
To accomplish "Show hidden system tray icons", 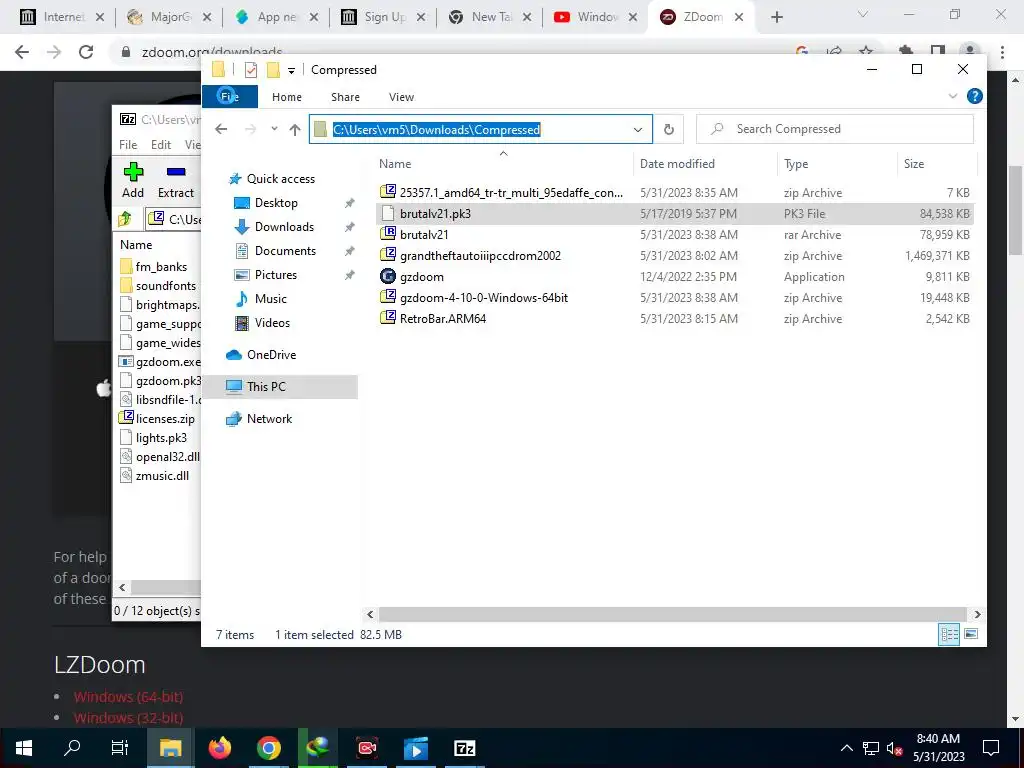I will coord(846,748).
